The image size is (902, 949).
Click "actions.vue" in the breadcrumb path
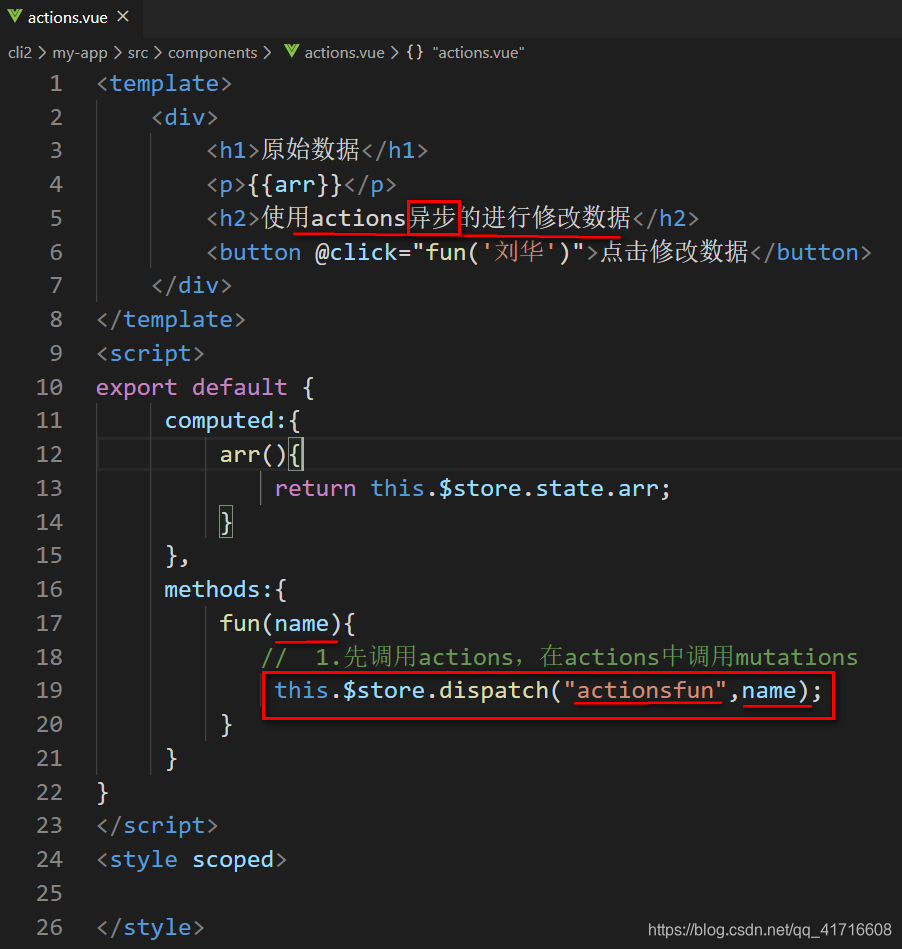[345, 52]
